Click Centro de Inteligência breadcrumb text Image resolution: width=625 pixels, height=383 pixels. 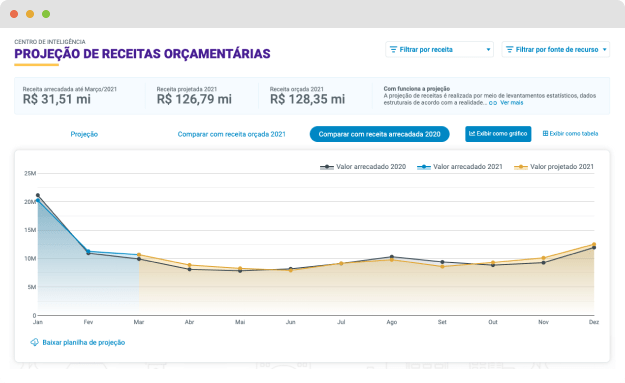point(50,41)
